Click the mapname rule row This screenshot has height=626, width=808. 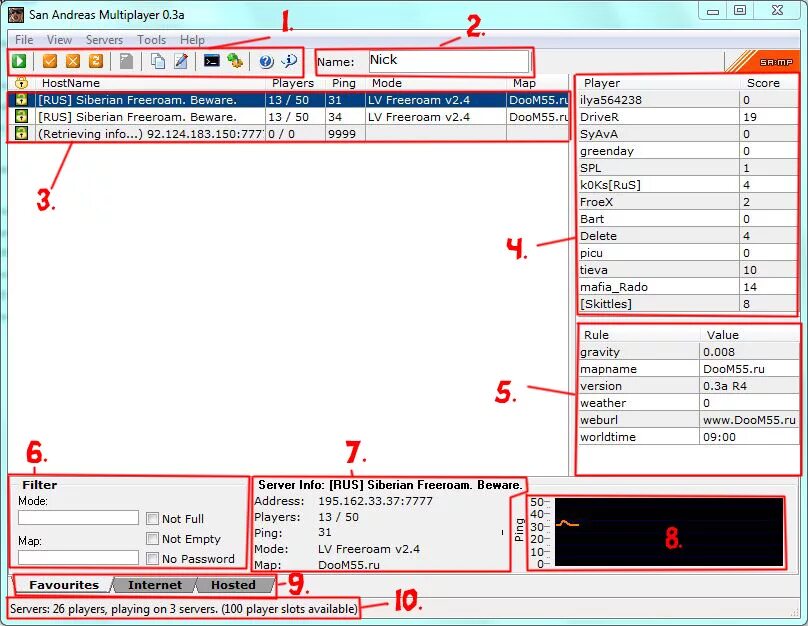(689, 369)
